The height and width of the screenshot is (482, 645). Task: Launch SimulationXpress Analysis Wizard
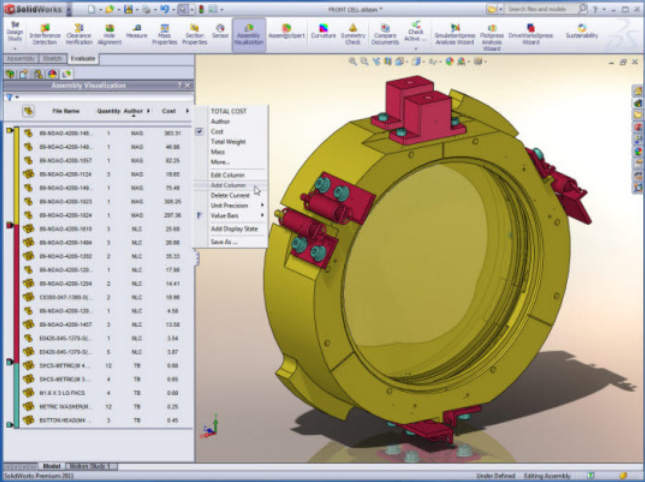pyautogui.click(x=455, y=34)
